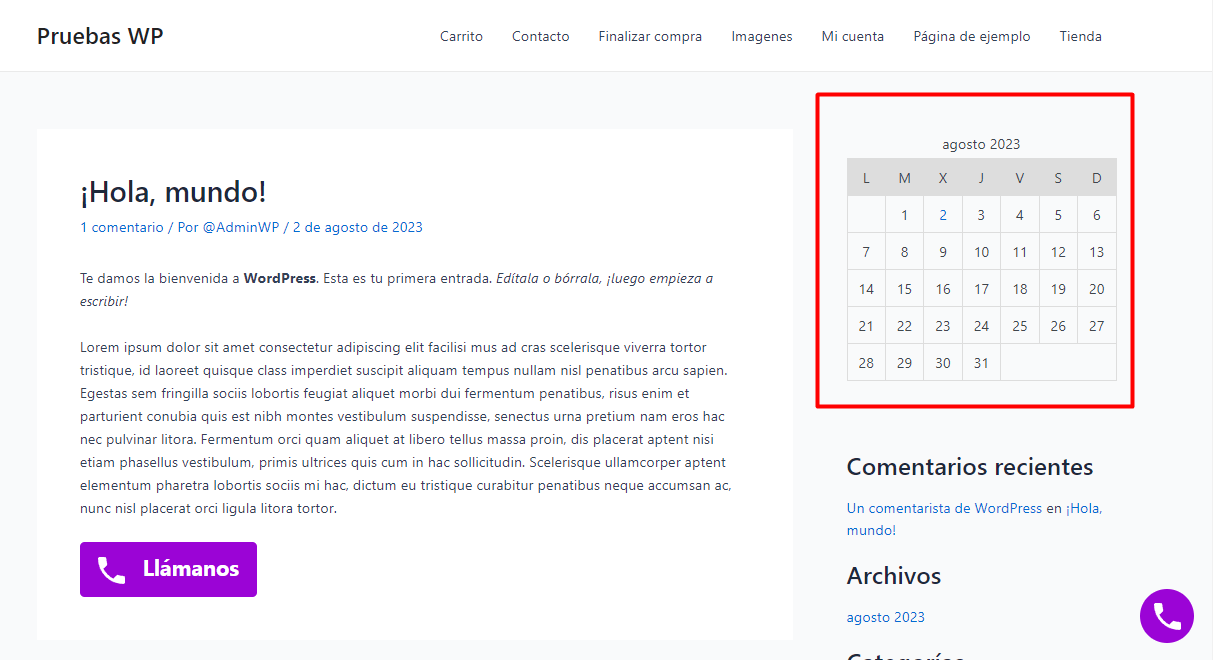Click calendar day 1 cell

(x=904, y=215)
